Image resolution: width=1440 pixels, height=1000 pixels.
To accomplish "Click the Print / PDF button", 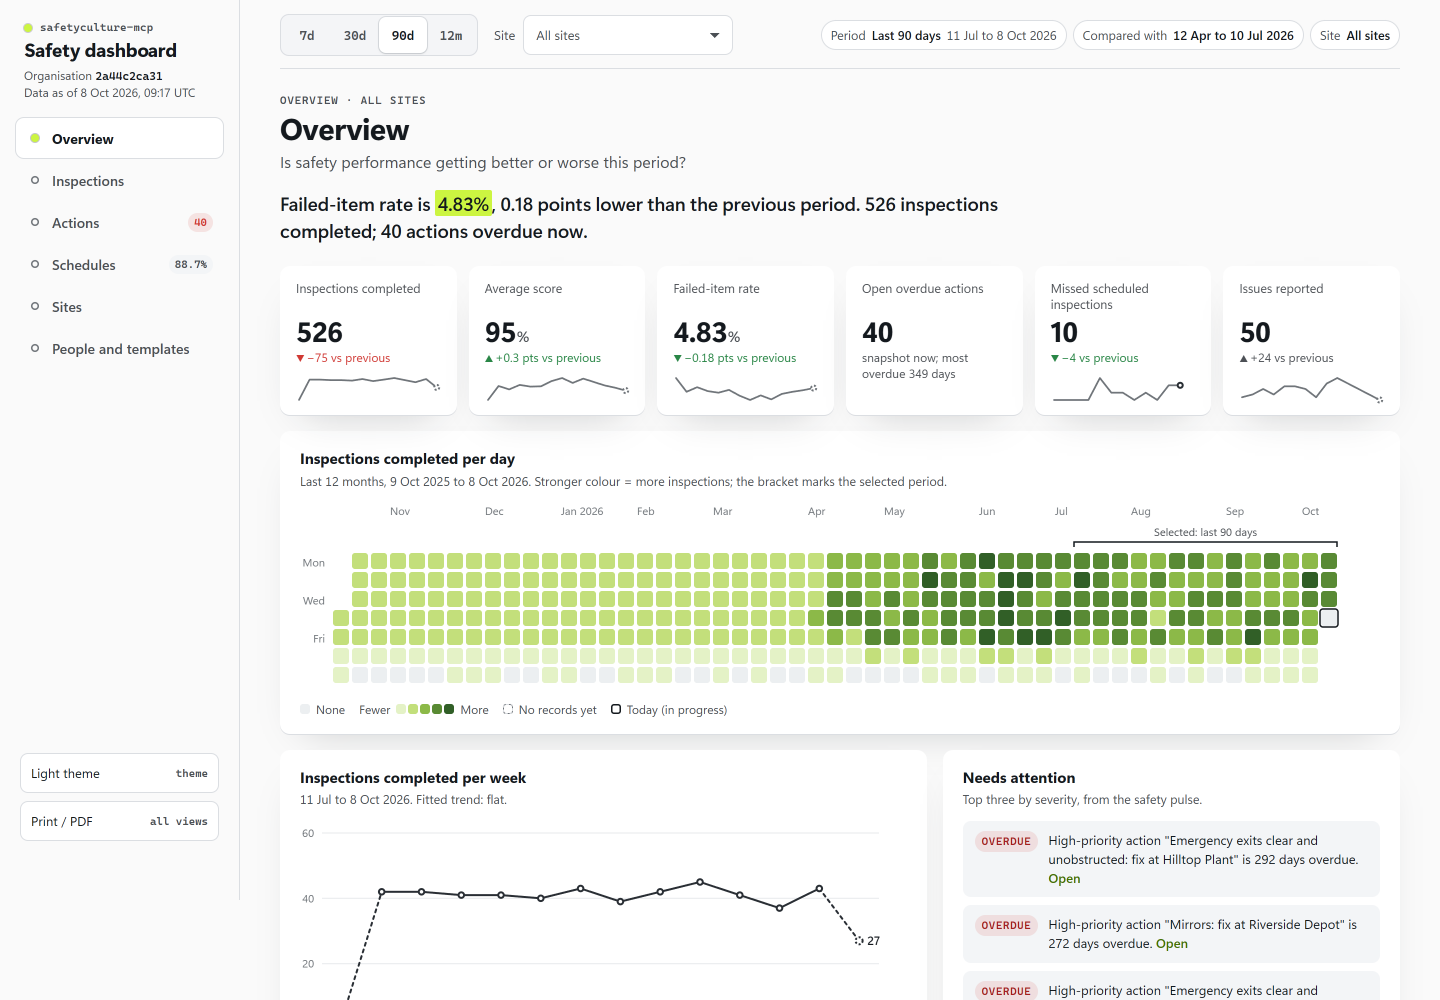I will point(119,821).
